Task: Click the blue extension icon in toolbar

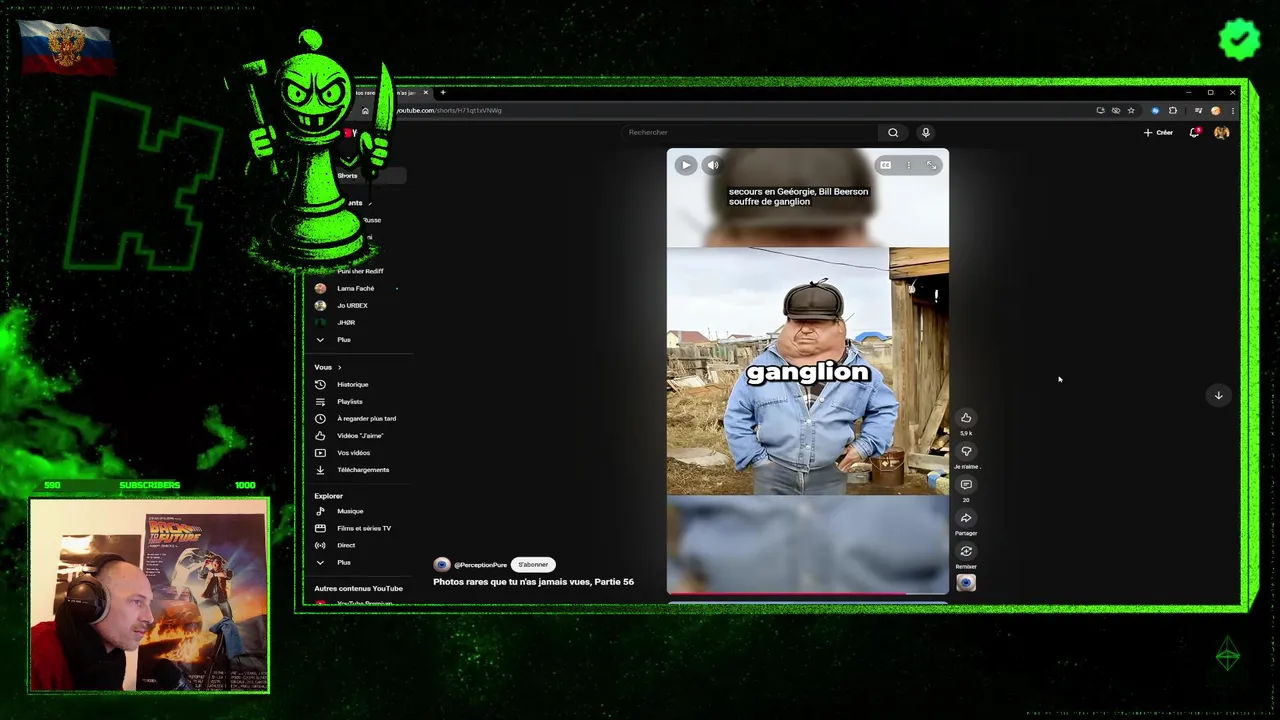Action: pos(1155,110)
